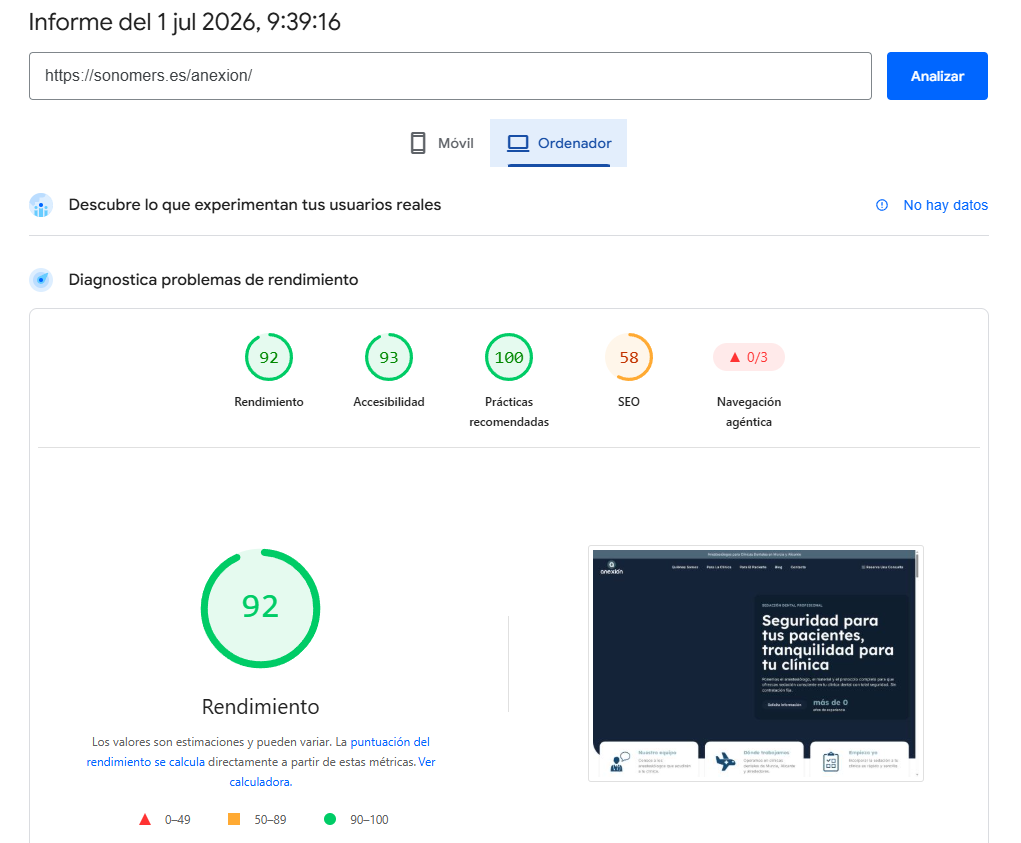Click the Prácticas recomendadas label
Viewport: 1021px width, 843px height.
509,411
